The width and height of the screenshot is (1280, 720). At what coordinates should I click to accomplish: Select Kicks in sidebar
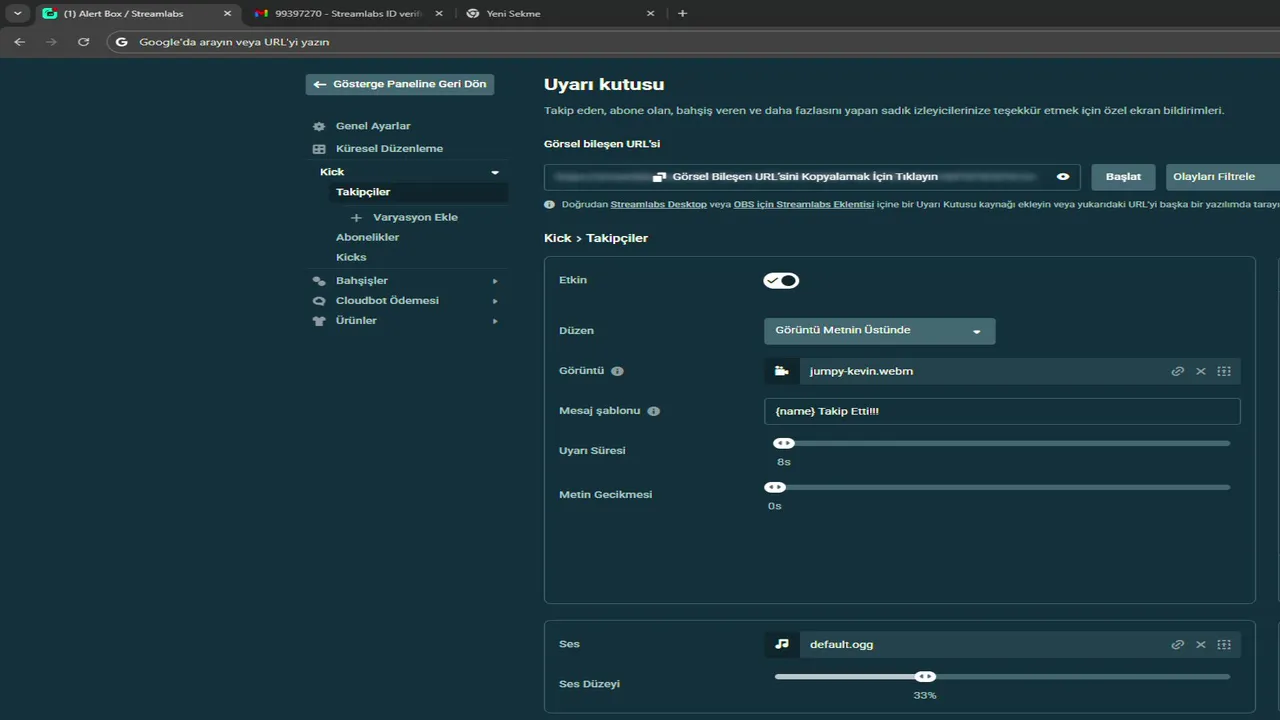coord(351,257)
